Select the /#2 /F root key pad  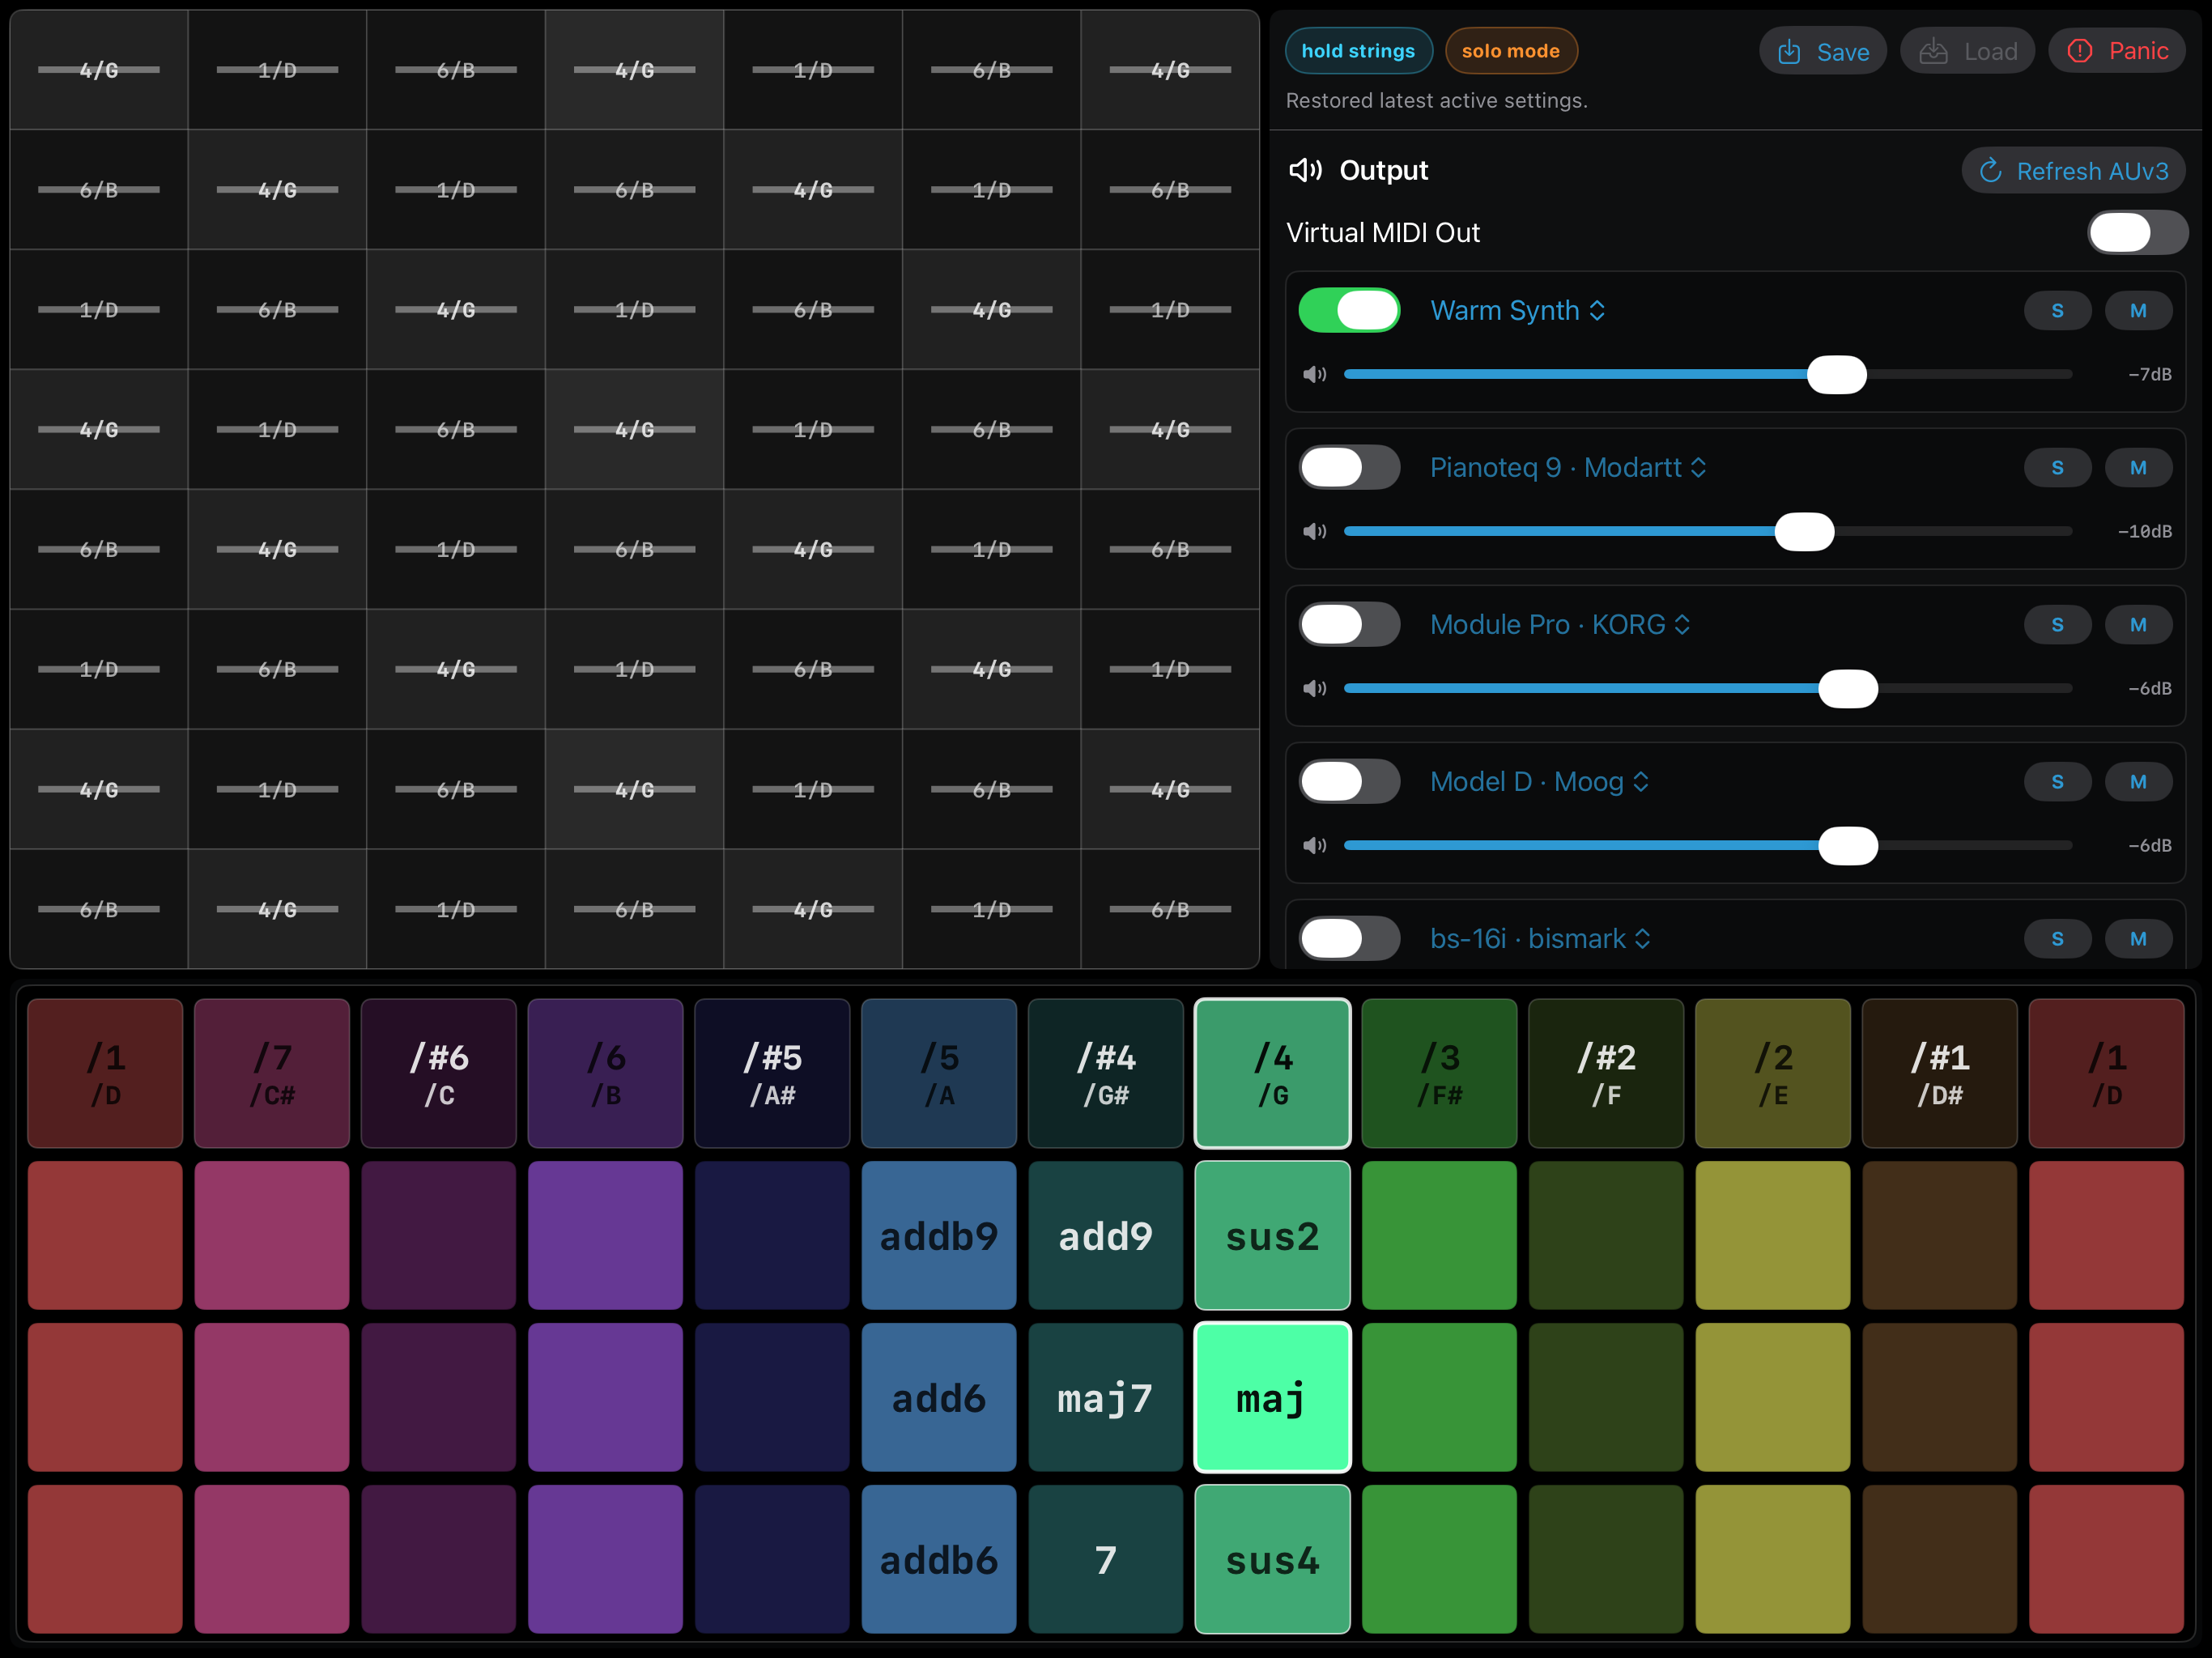1606,1073
